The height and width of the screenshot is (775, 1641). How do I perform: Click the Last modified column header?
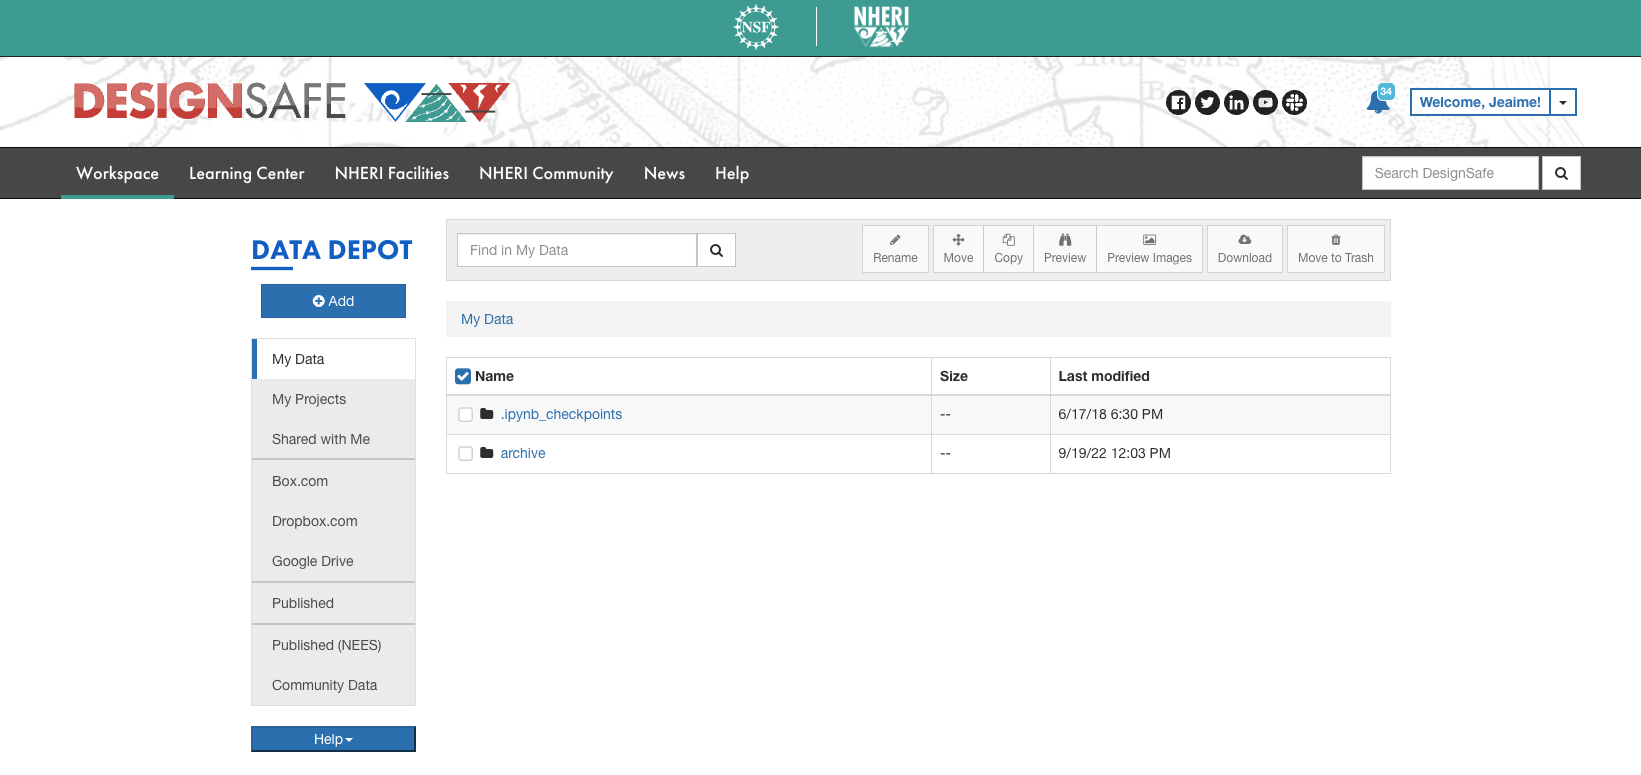pyautogui.click(x=1104, y=376)
